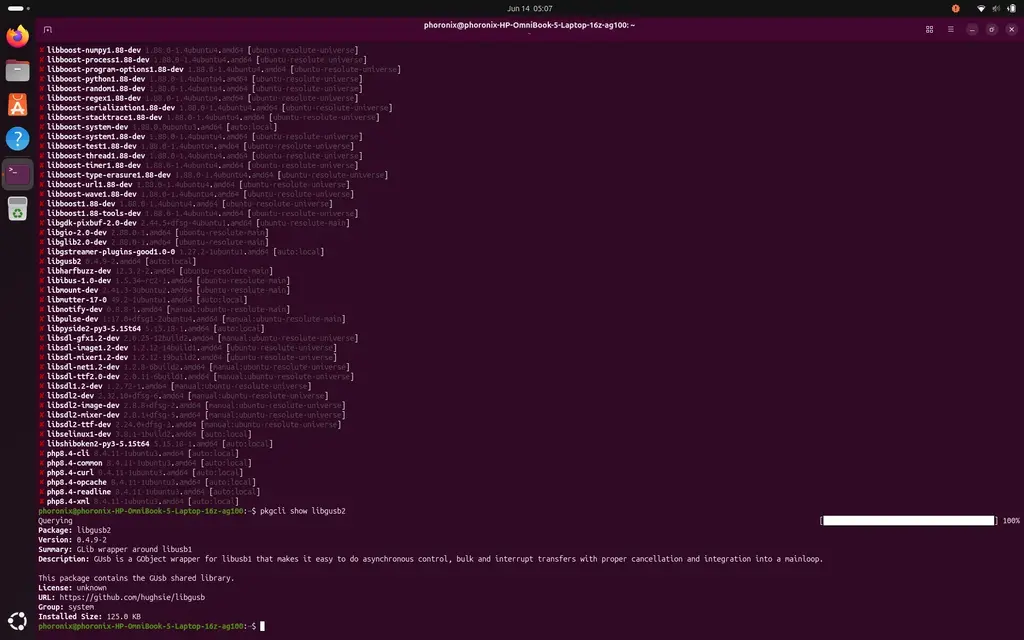Open the Wi-Fi status icon
The image size is (1024, 640).
point(981,8)
